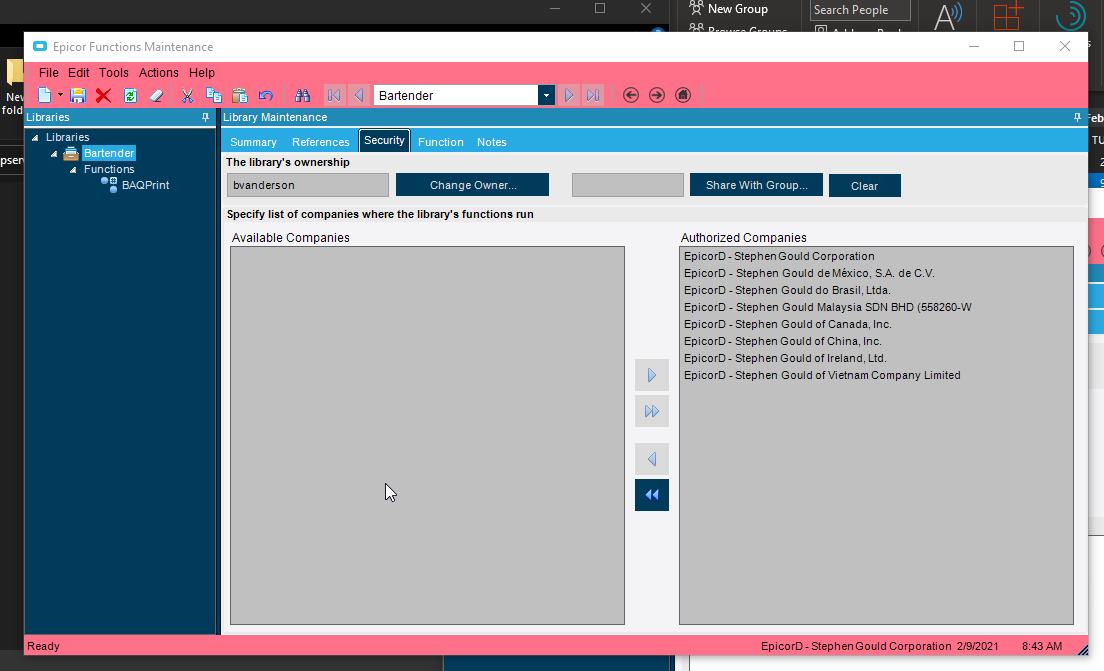The width and height of the screenshot is (1104, 671).
Task: Open the Actions menu
Action: click(x=158, y=73)
